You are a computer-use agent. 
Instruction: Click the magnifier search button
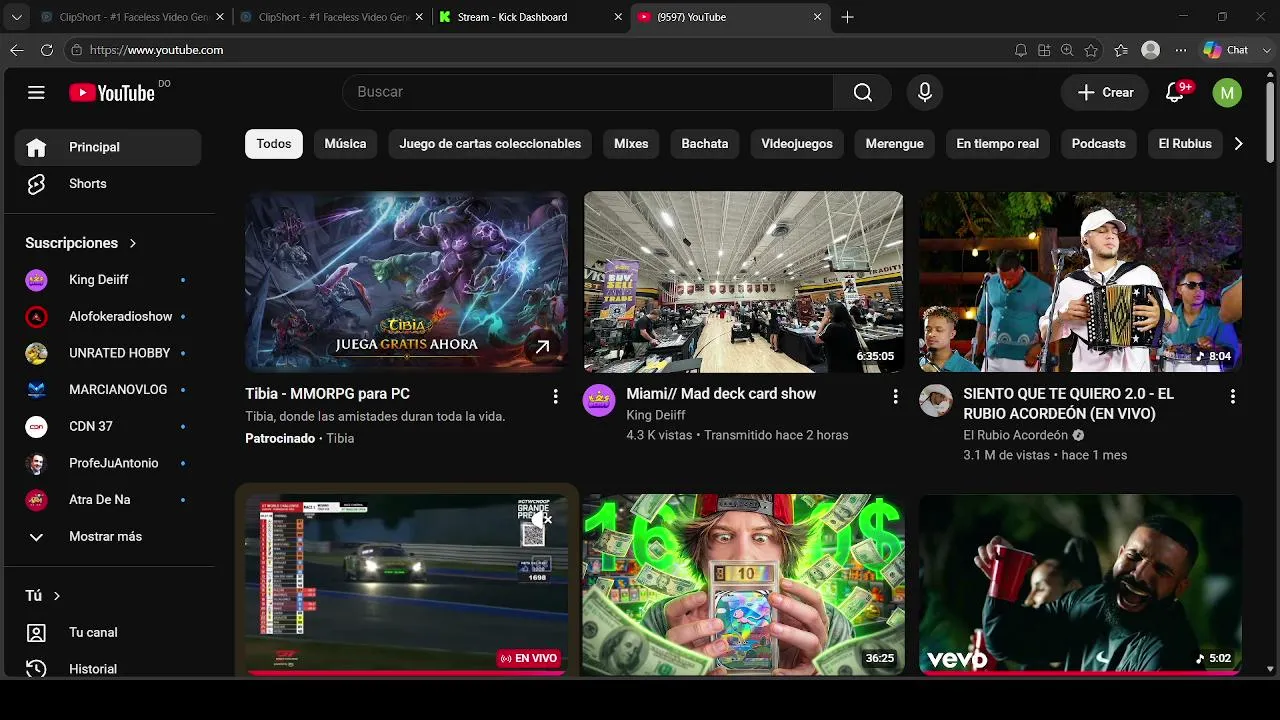863,92
